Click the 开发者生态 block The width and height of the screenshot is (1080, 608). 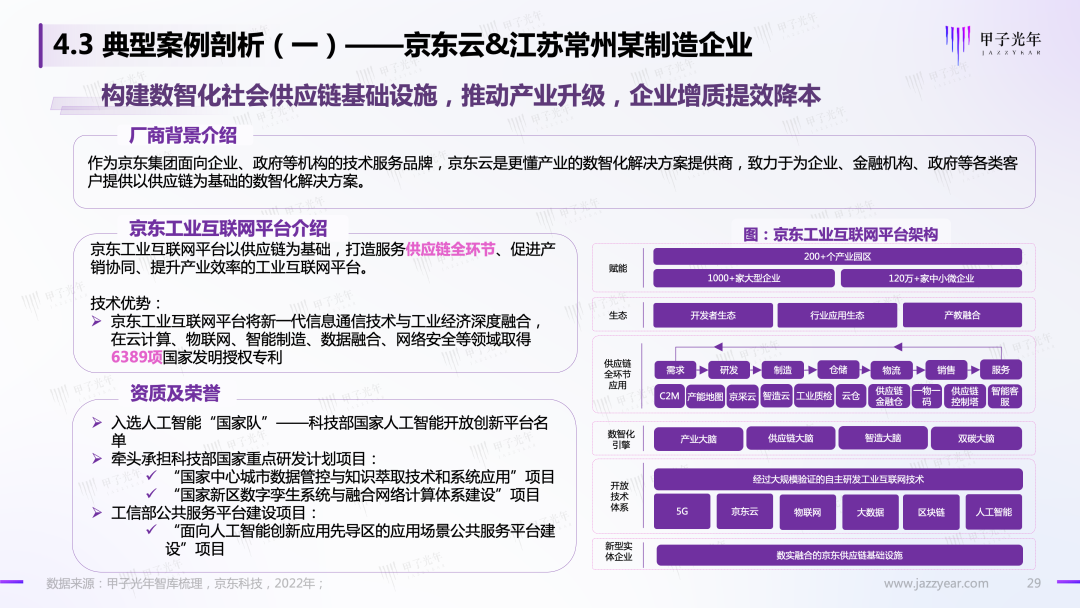click(712, 315)
